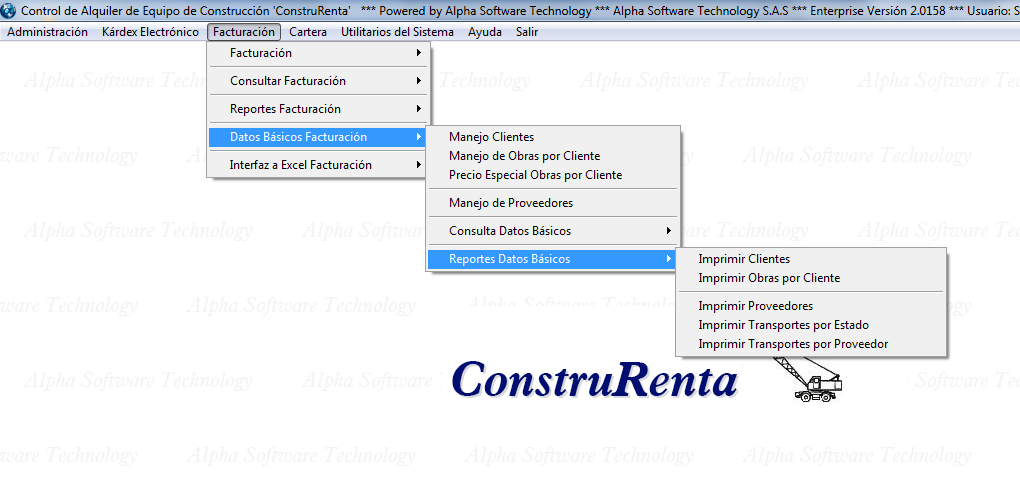Screen dimensions: 1020x500
Task: Click Imprimir Clientes
Action: pyautogui.click(x=744, y=259)
